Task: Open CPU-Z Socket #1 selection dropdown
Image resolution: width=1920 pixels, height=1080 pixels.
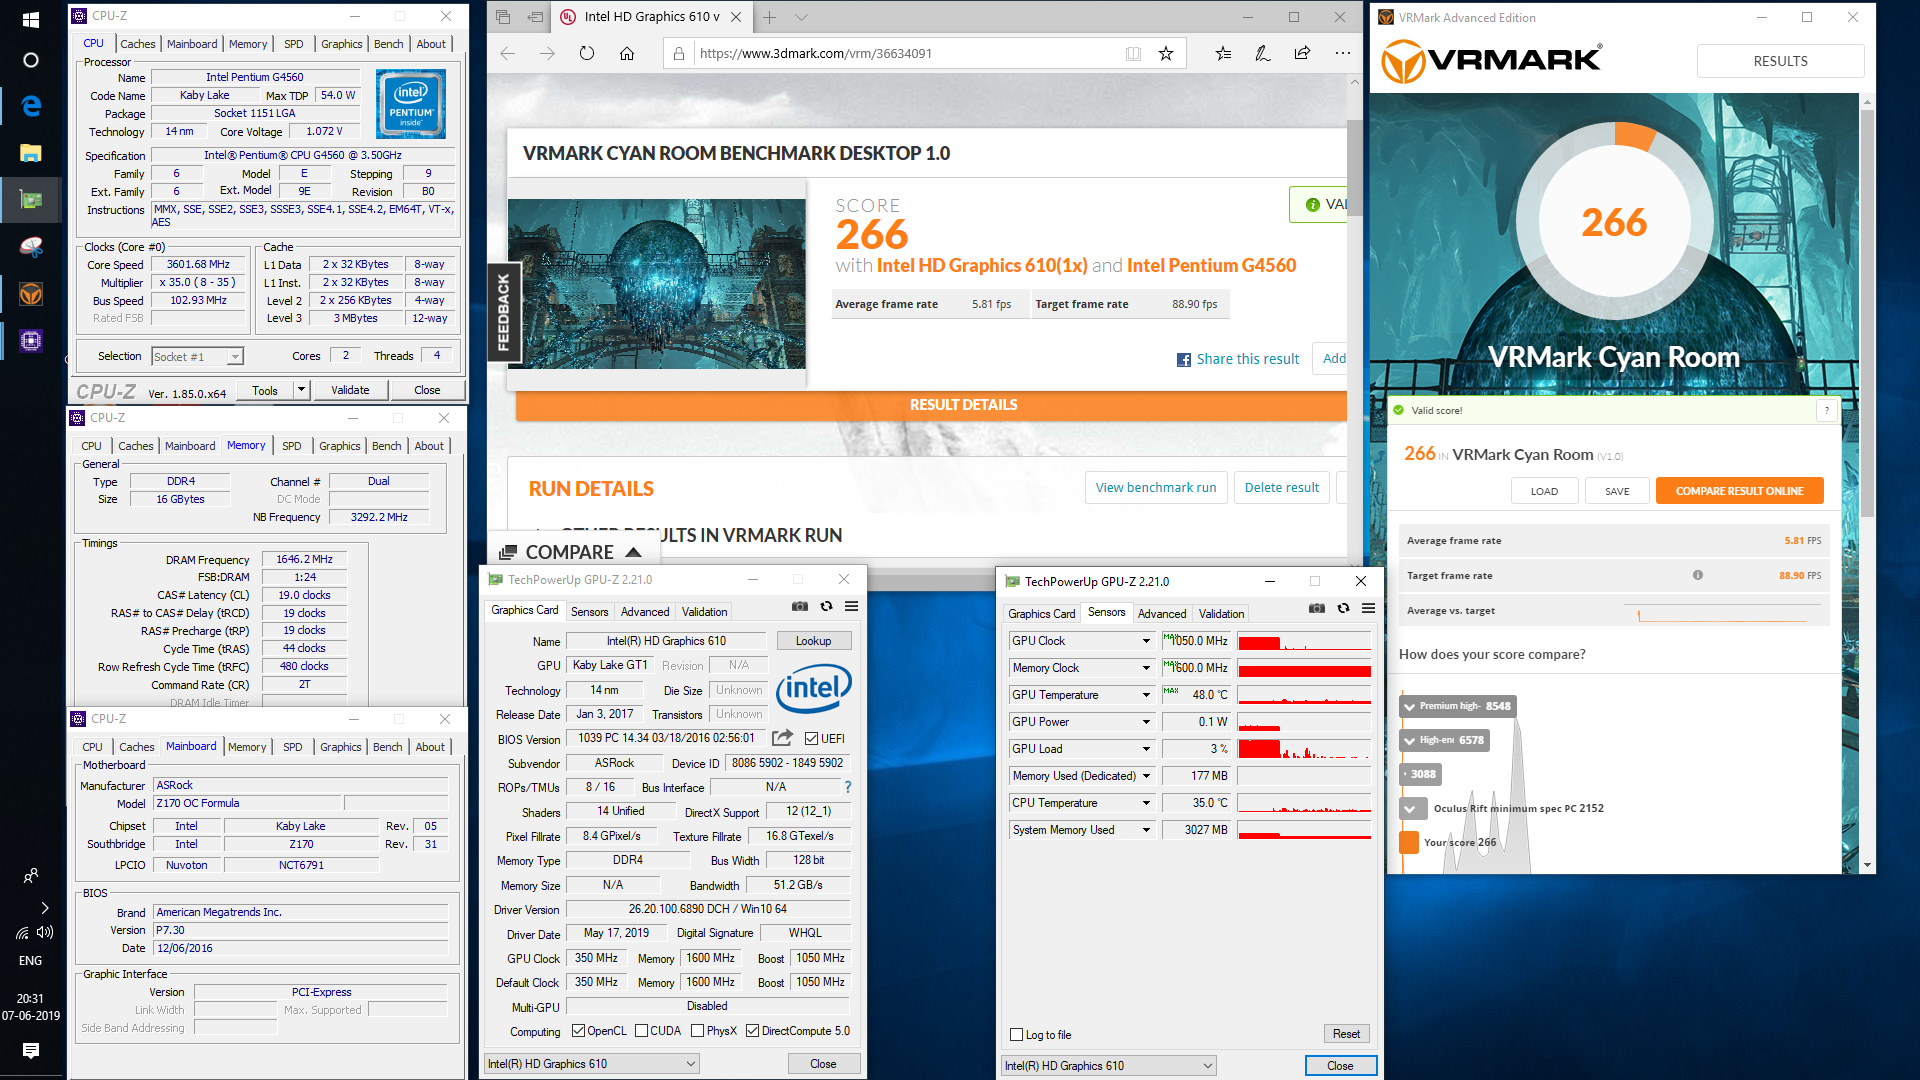Action: [x=197, y=357]
